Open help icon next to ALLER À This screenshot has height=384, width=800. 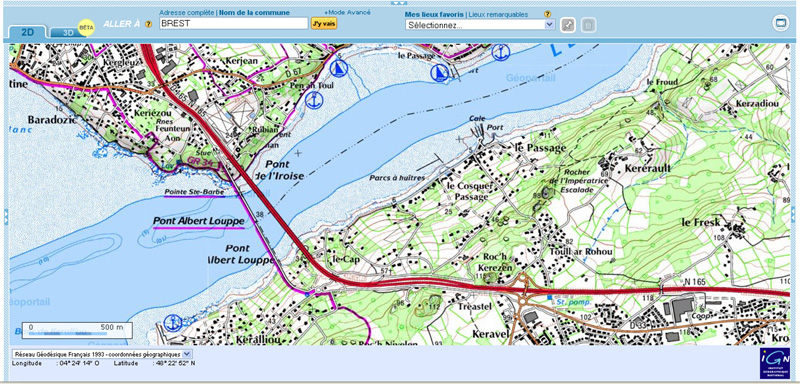tap(148, 24)
